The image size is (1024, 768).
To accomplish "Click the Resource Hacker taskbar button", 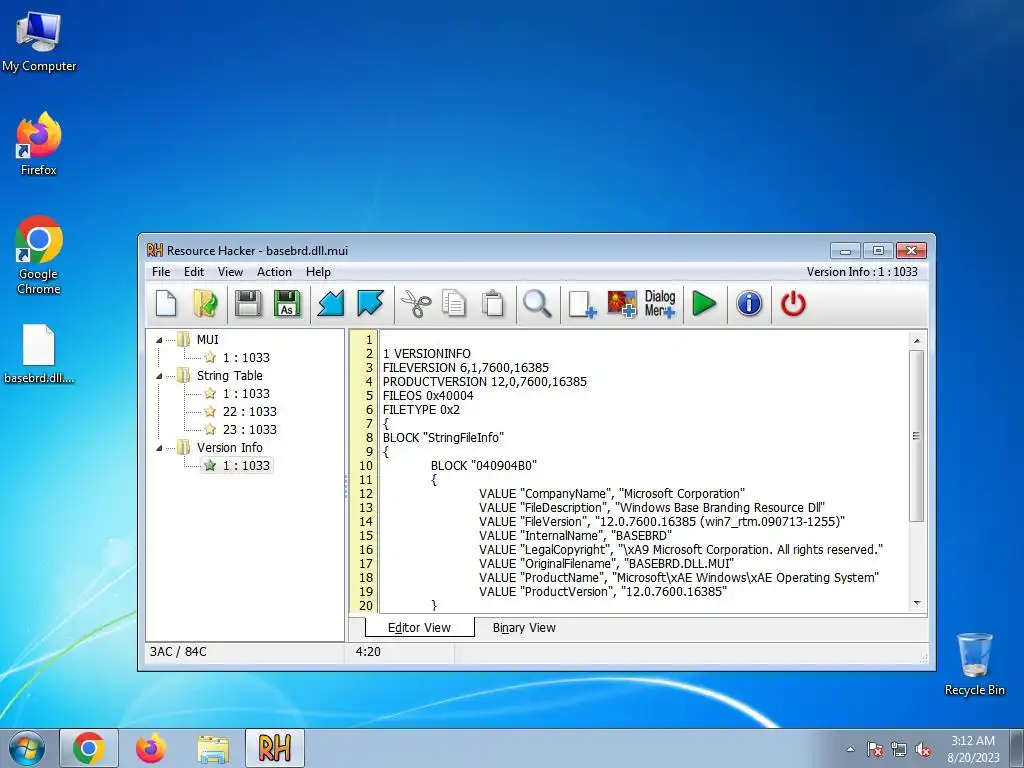I will click(274, 748).
